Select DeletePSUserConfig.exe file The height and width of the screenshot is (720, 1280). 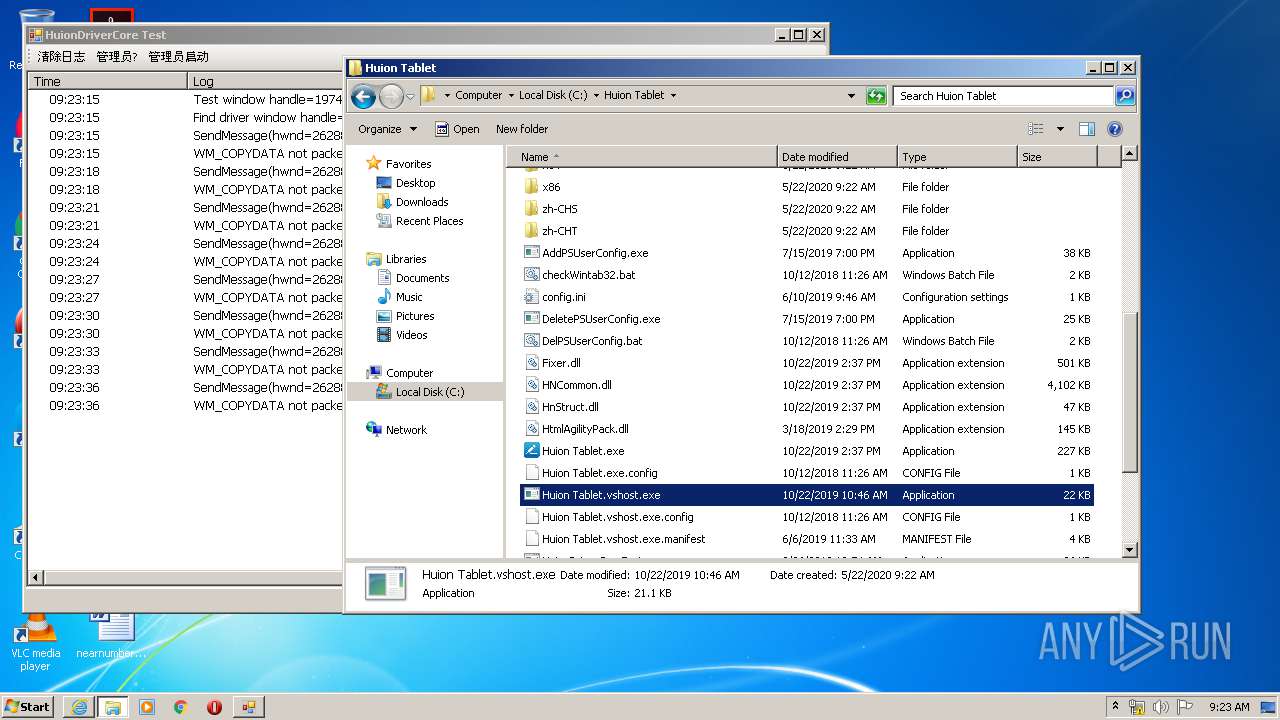(x=601, y=319)
